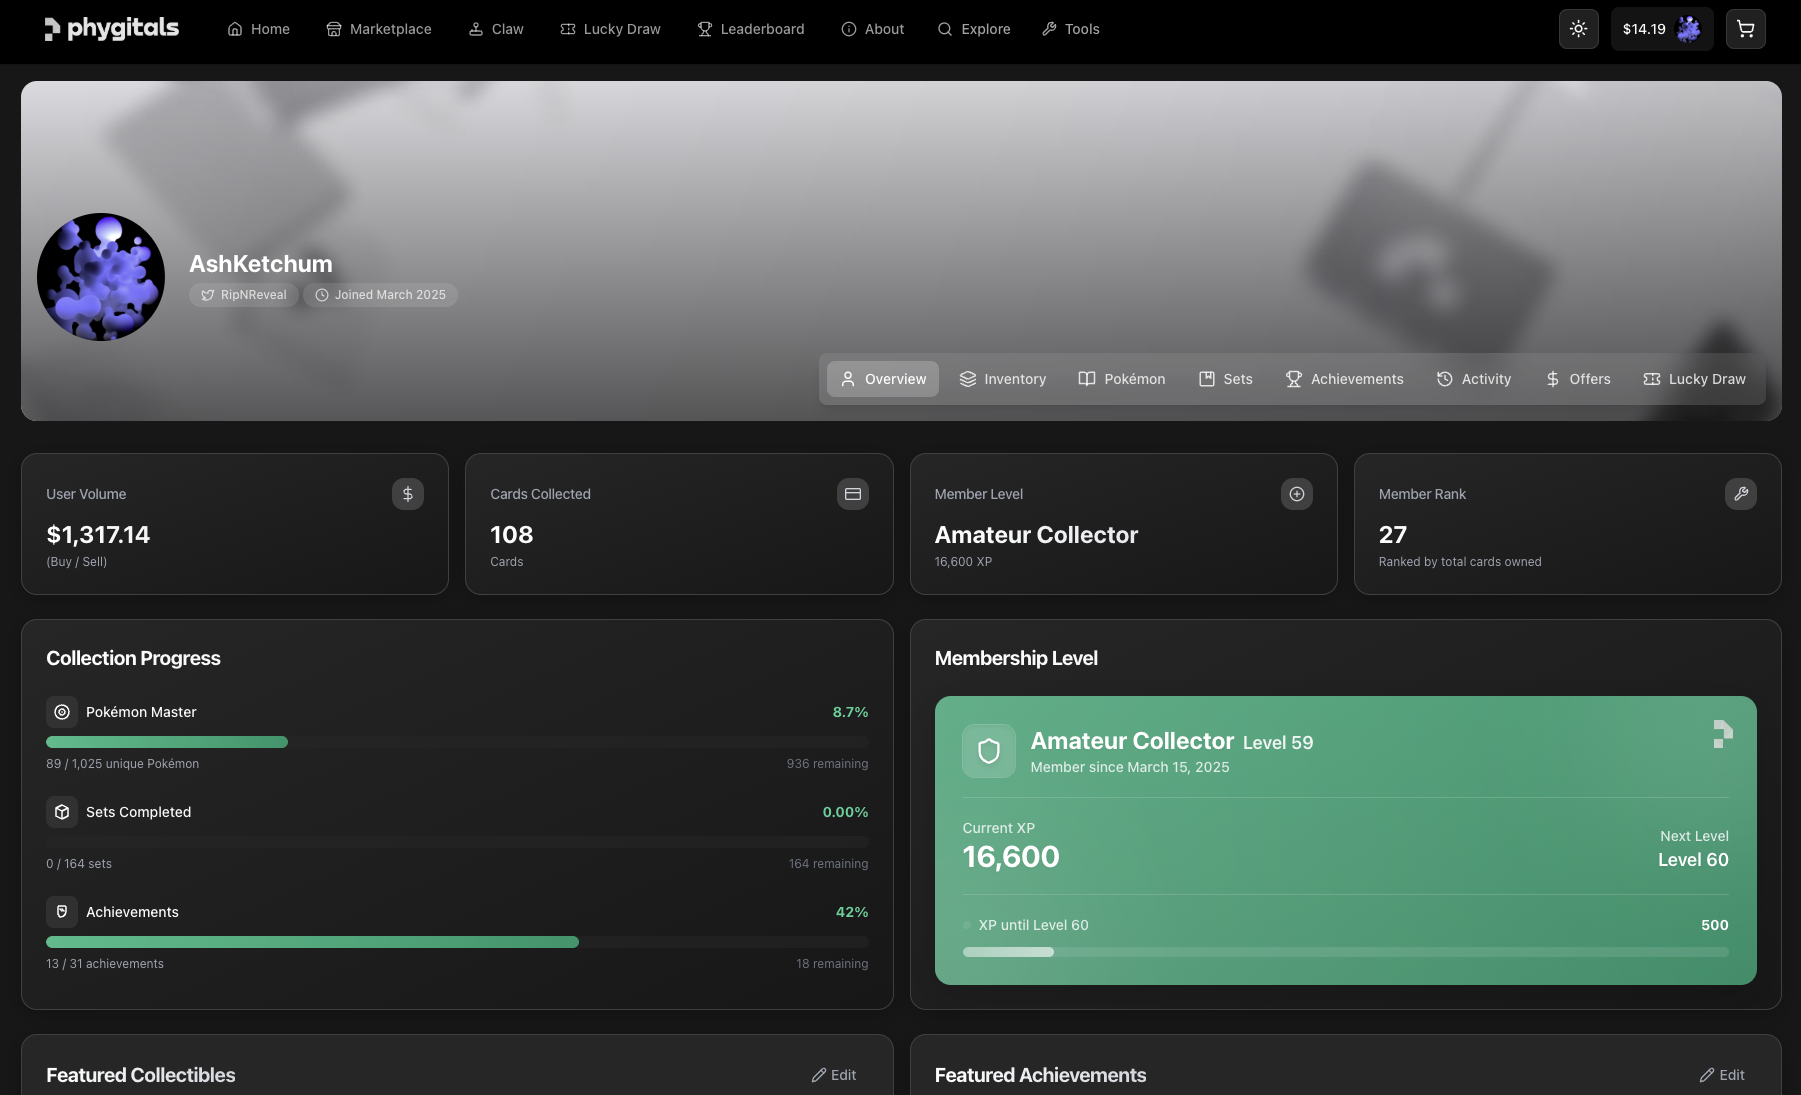Click the phygitals logo
Image resolution: width=1801 pixels, height=1095 pixels.
(111, 29)
